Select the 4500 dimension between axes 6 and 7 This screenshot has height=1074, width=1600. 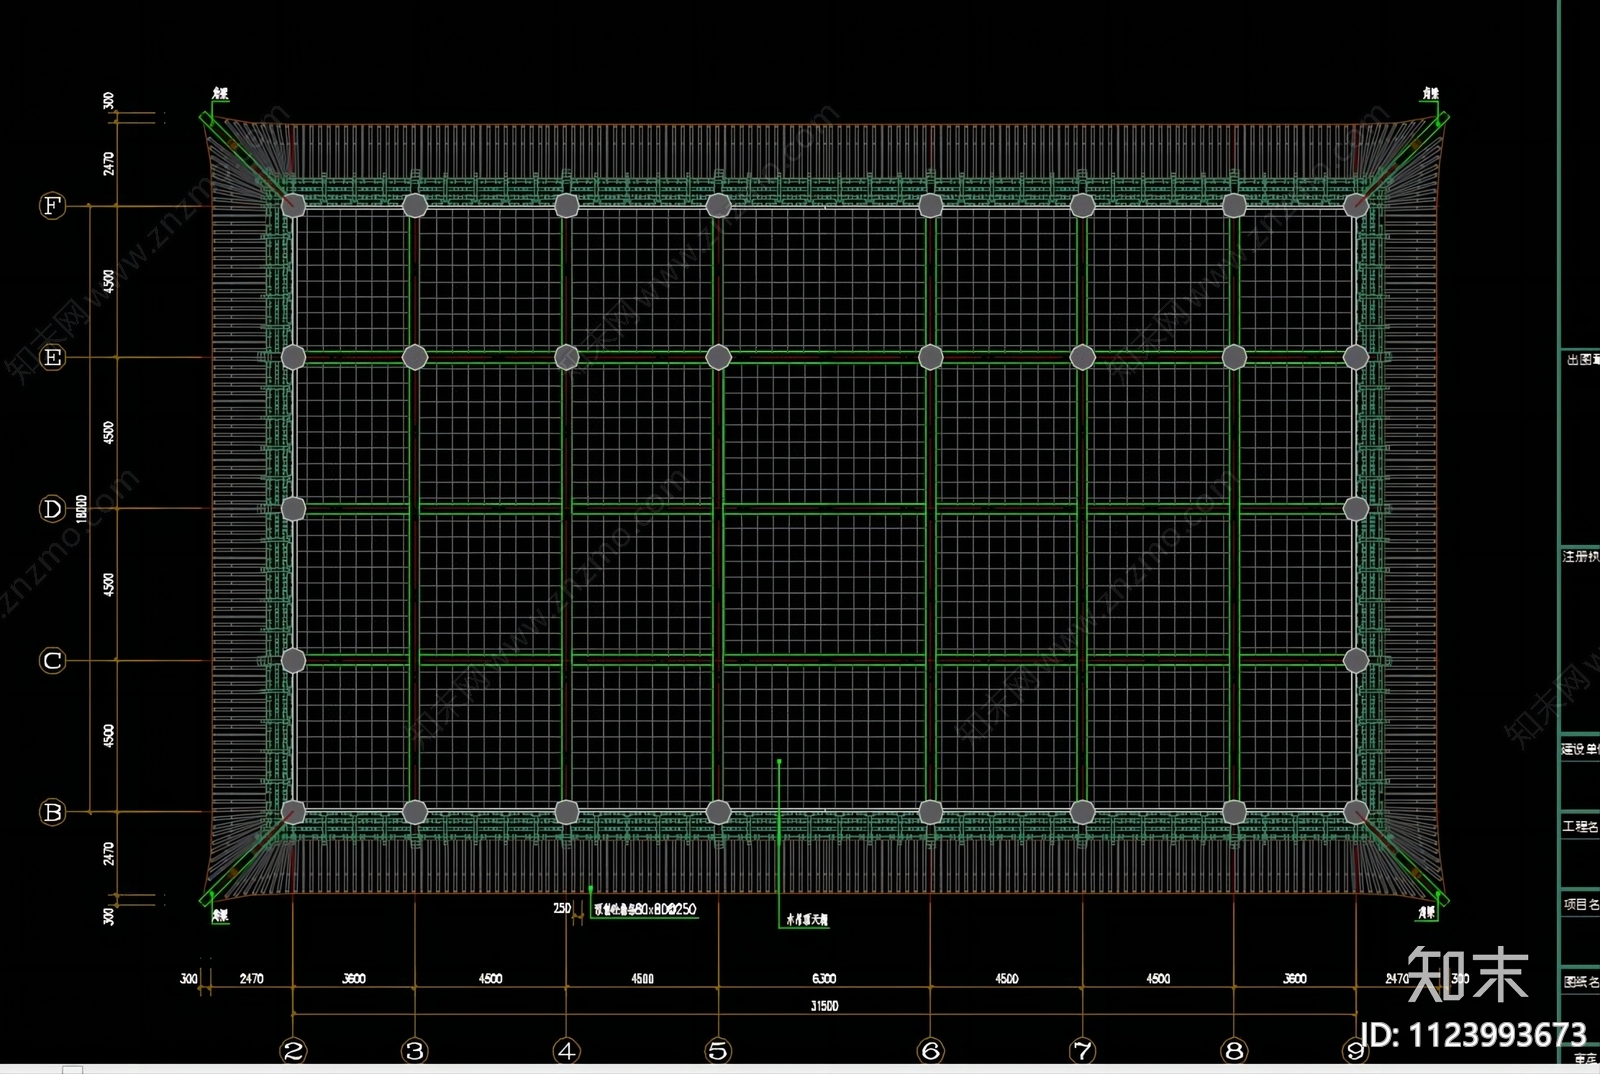(x=1006, y=979)
